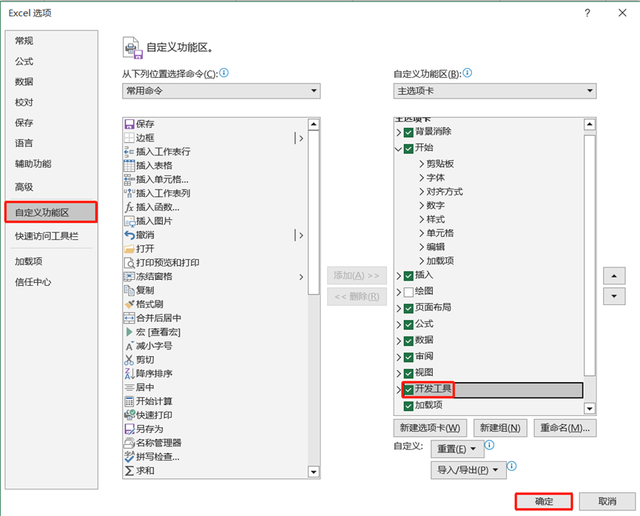The width and height of the screenshot is (640, 516).
Task: Select the 自定义功能区 sidebar category
Action: coord(51,212)
